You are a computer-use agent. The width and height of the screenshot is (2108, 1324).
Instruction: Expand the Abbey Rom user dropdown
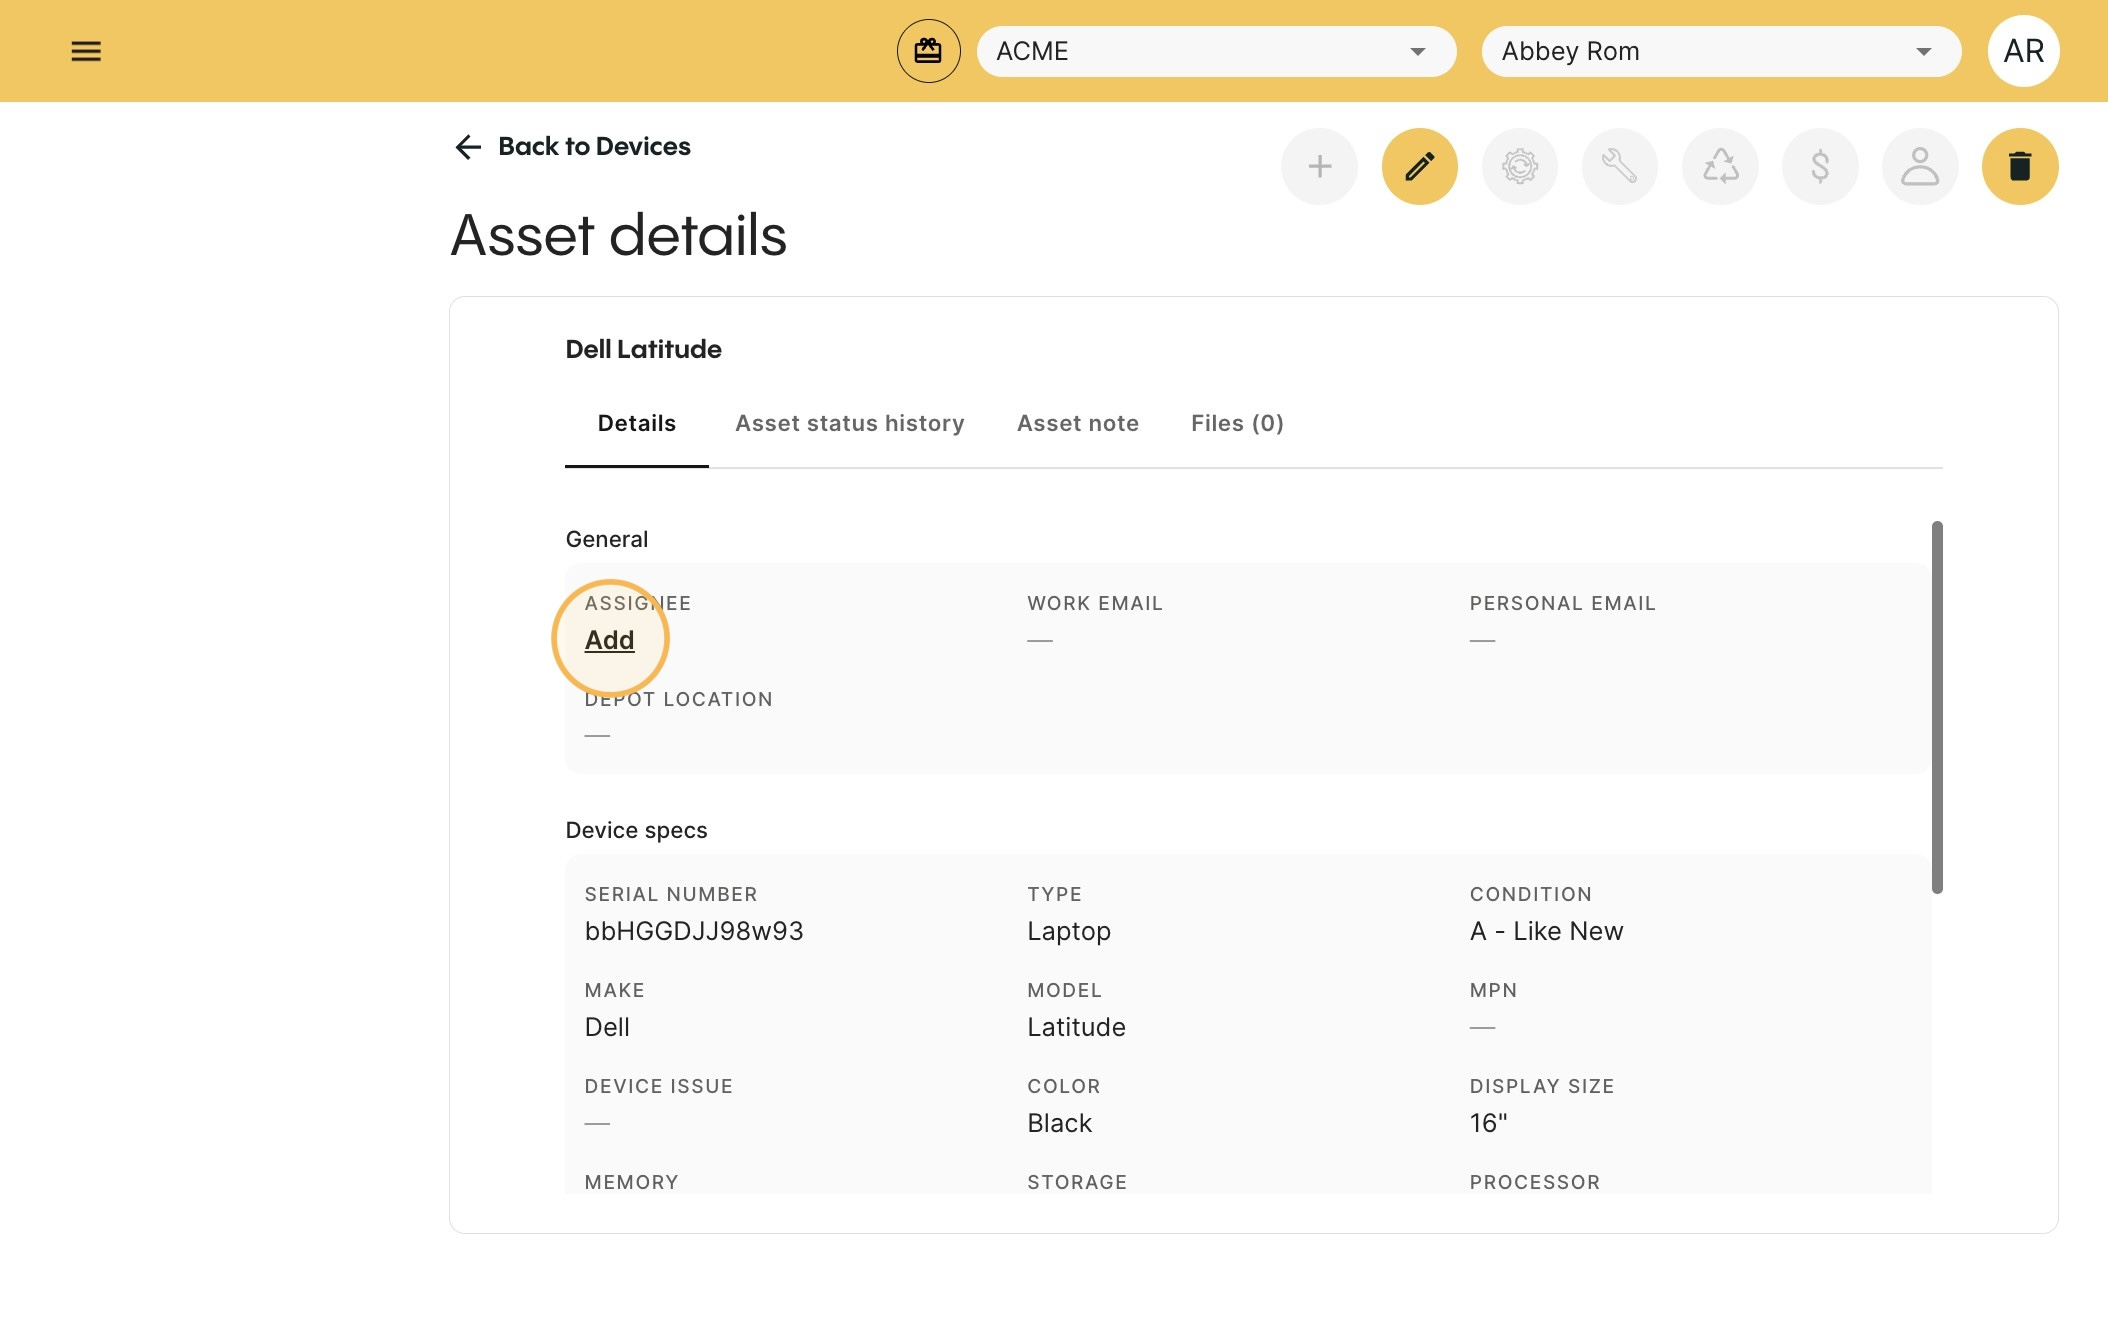point(1721,51)
